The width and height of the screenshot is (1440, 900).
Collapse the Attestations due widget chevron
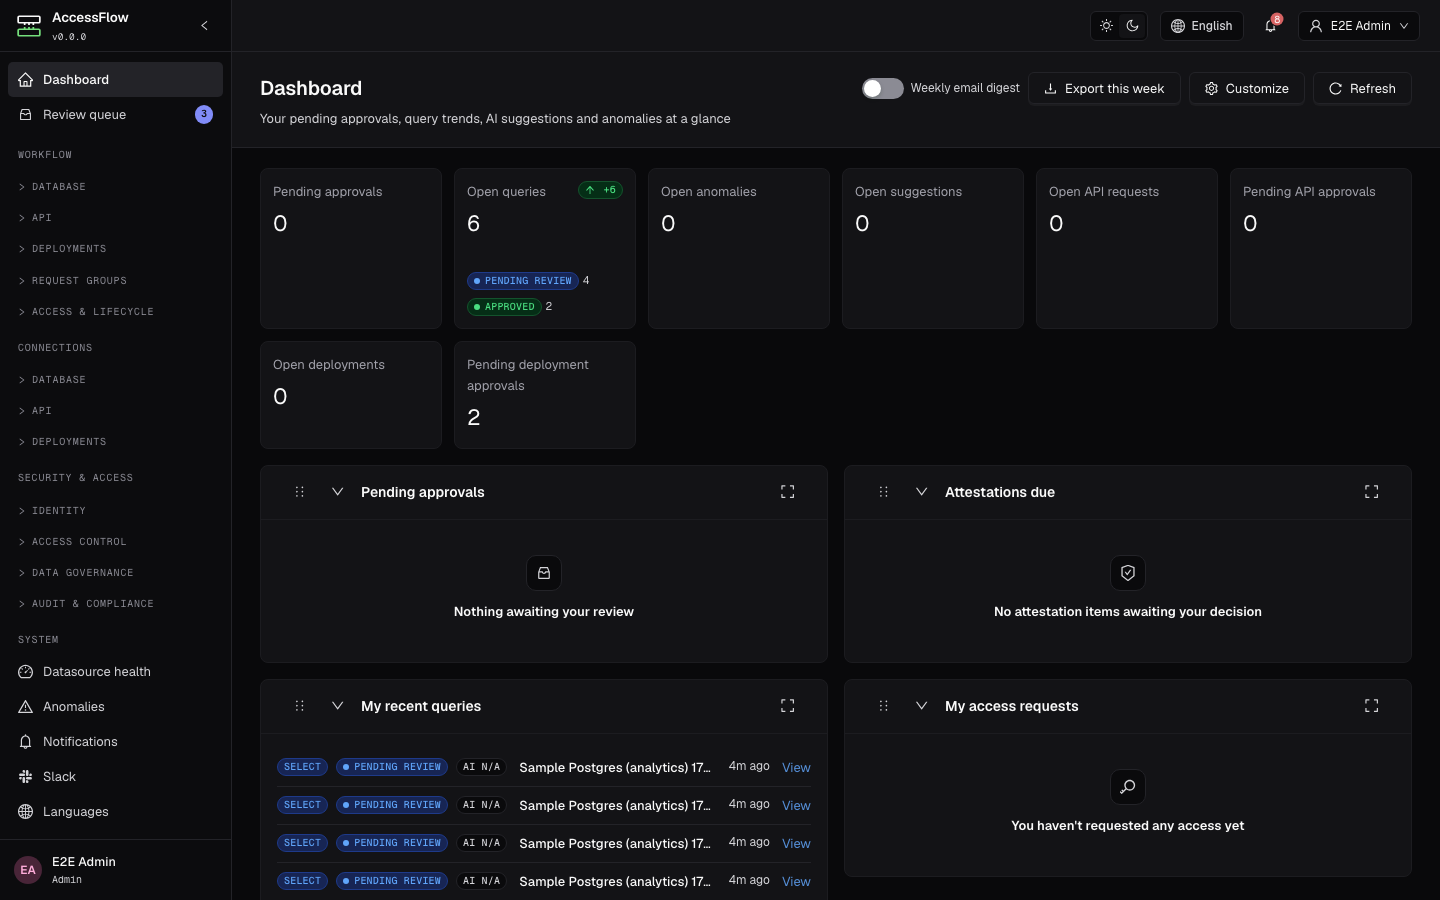click(x=922, y=492)
